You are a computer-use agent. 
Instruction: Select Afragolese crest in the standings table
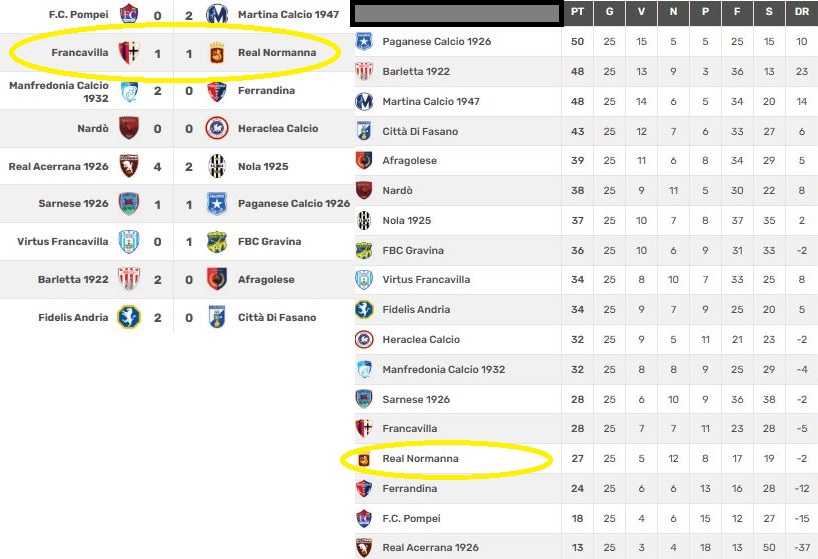coord(364,161)
